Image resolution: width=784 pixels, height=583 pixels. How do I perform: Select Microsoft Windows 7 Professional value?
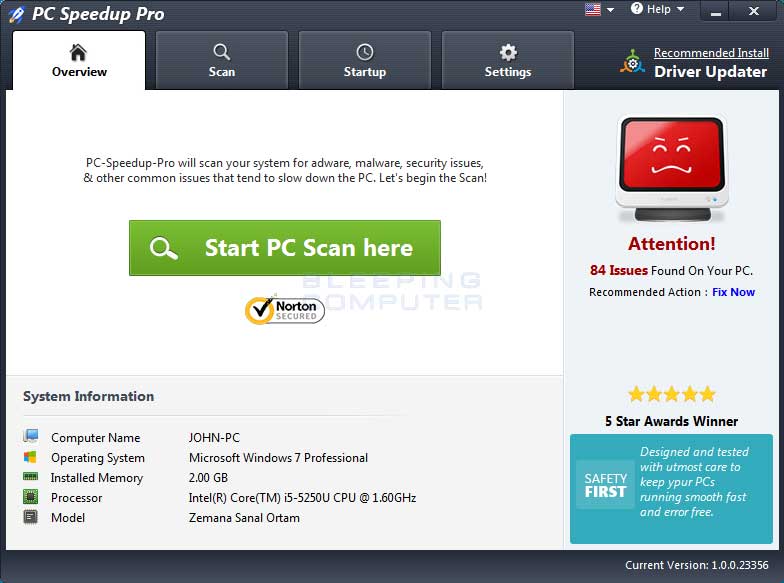coord(278,458)
